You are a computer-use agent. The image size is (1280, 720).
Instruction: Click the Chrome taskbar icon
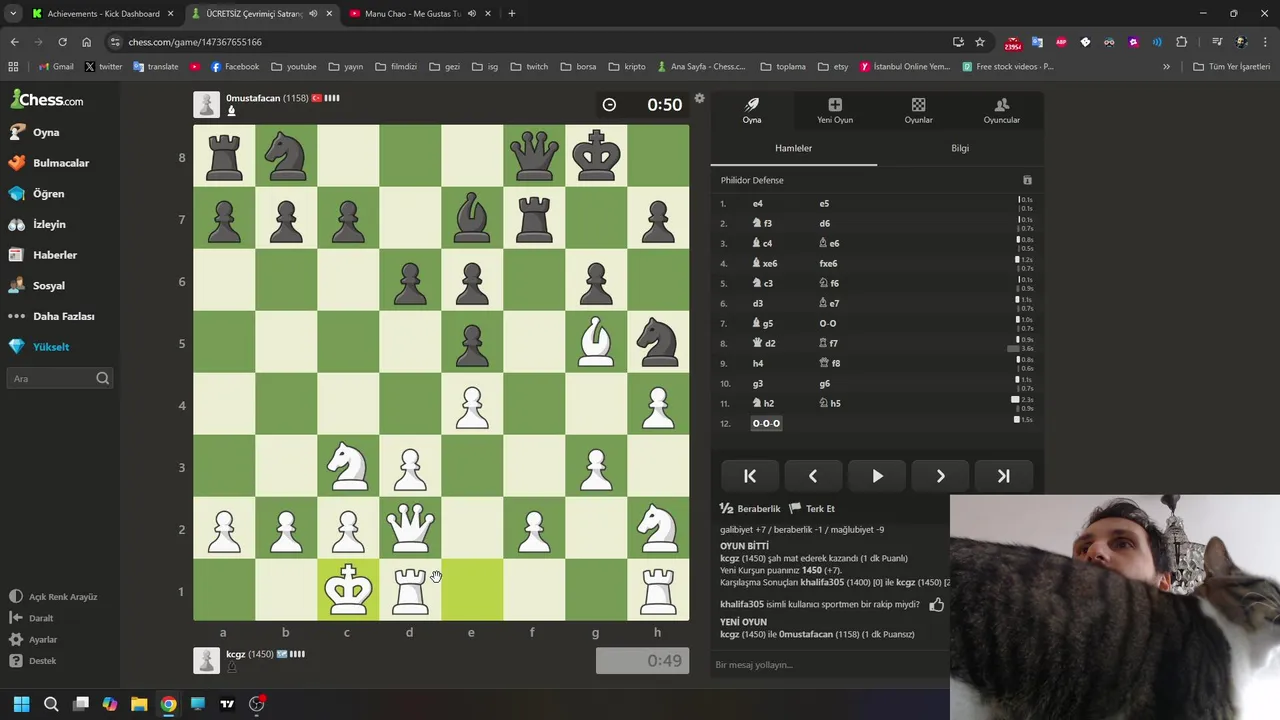[x=168, y=704]
